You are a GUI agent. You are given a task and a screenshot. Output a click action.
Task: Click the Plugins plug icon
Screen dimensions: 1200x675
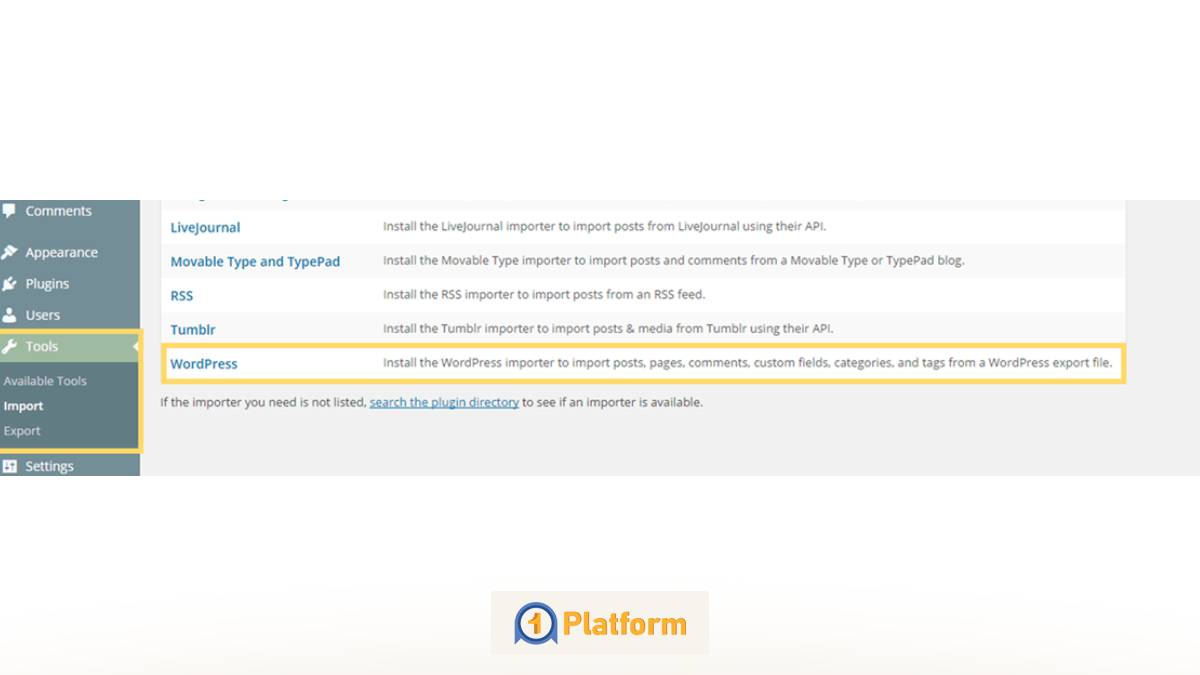(x=10, y=284)
